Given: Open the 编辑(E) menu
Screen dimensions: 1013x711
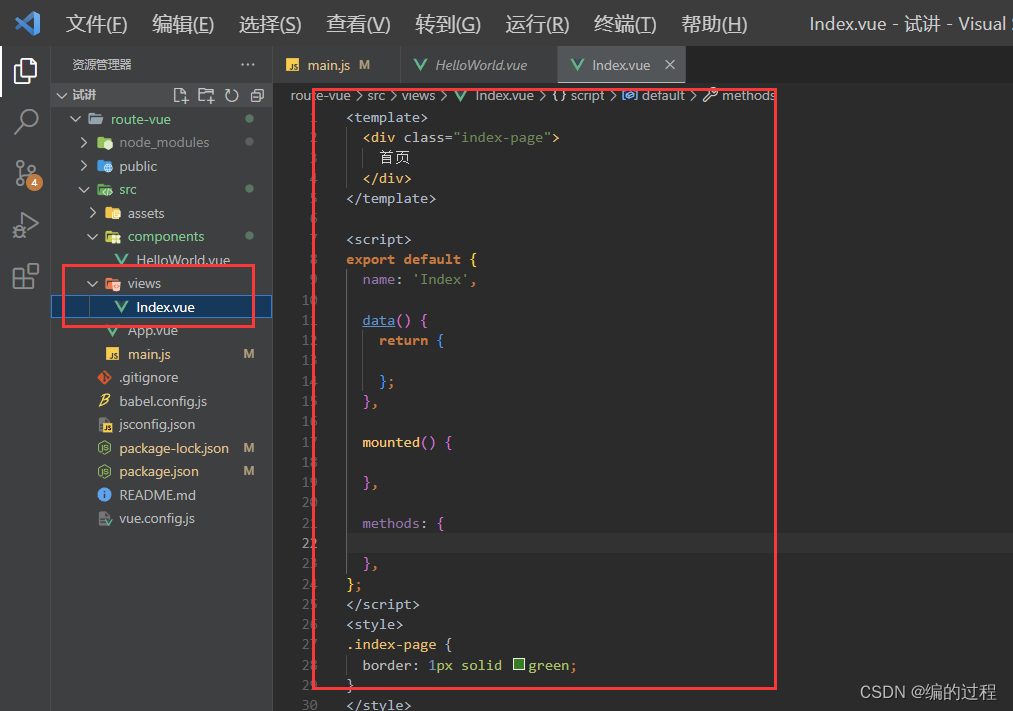Looking at the screenshot, I should click(183, 25).
